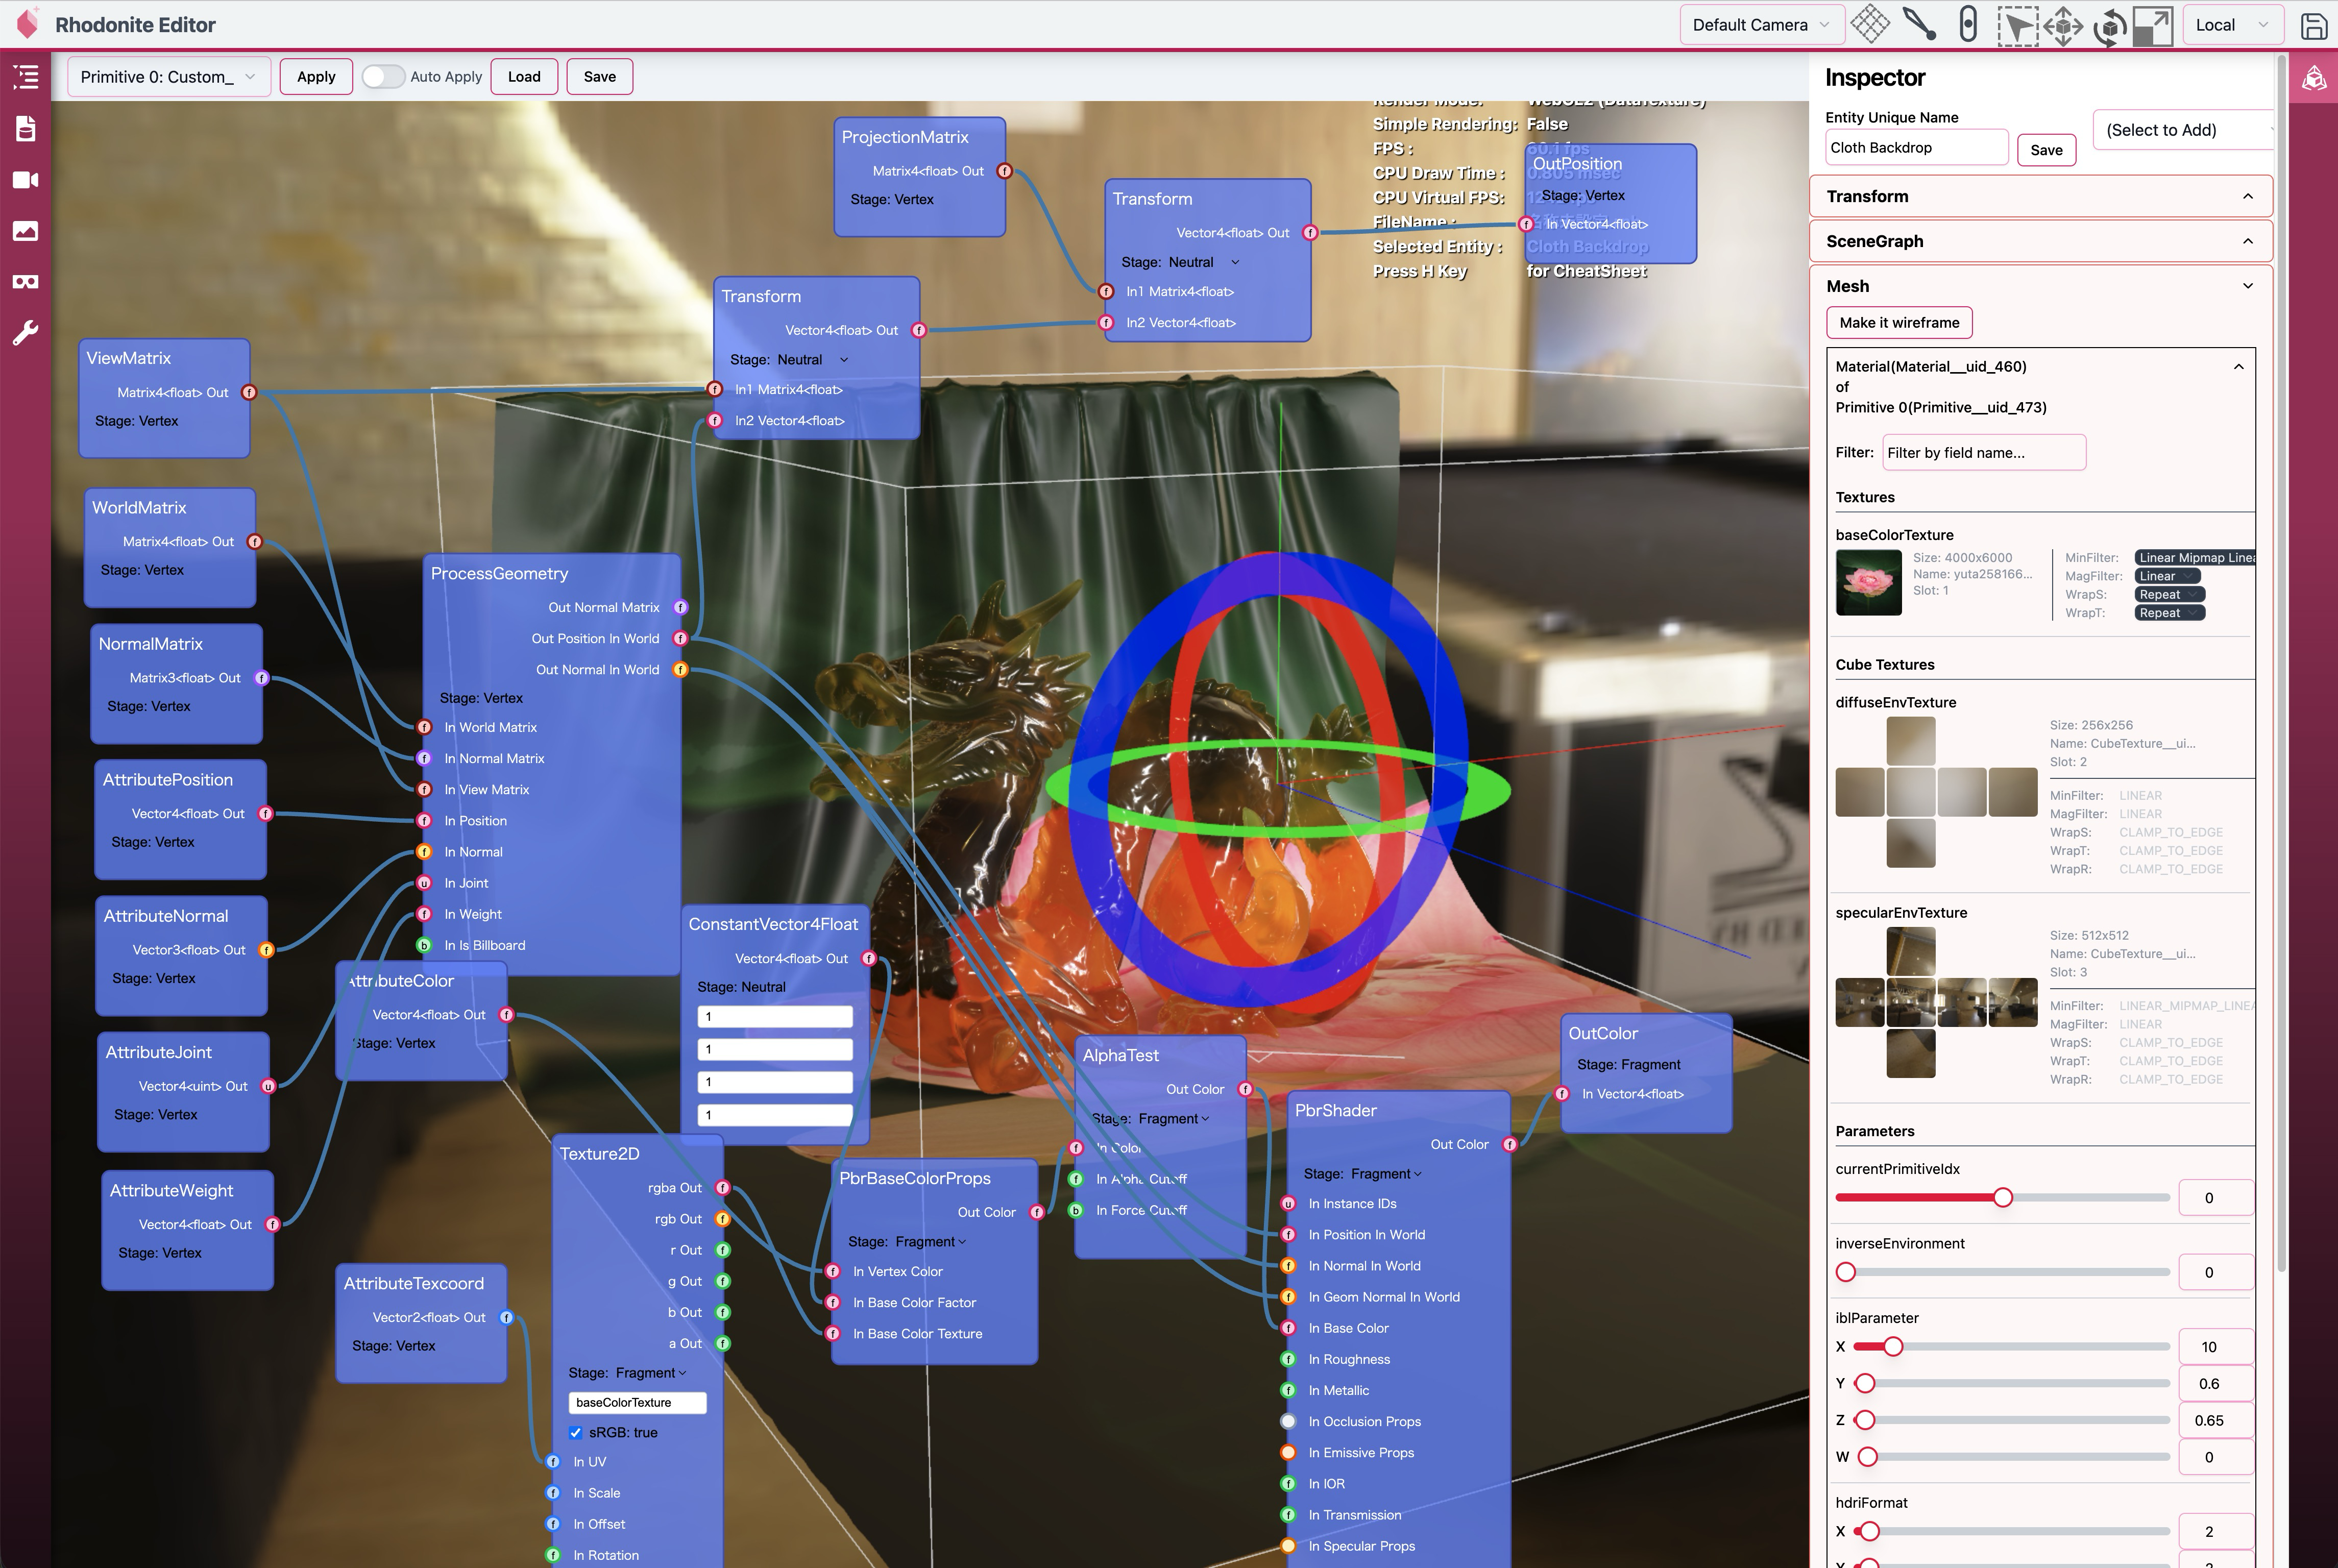
Task: Adjust the currentPrimitiveIdx slider handle
Action: [2002, 1198]
